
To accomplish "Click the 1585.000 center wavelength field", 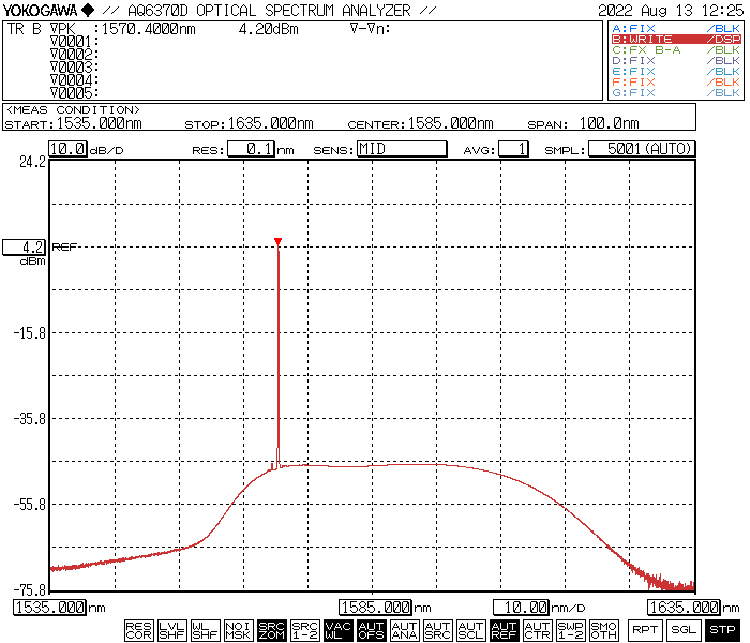I will pyautogui.click(x=376, y=607).
